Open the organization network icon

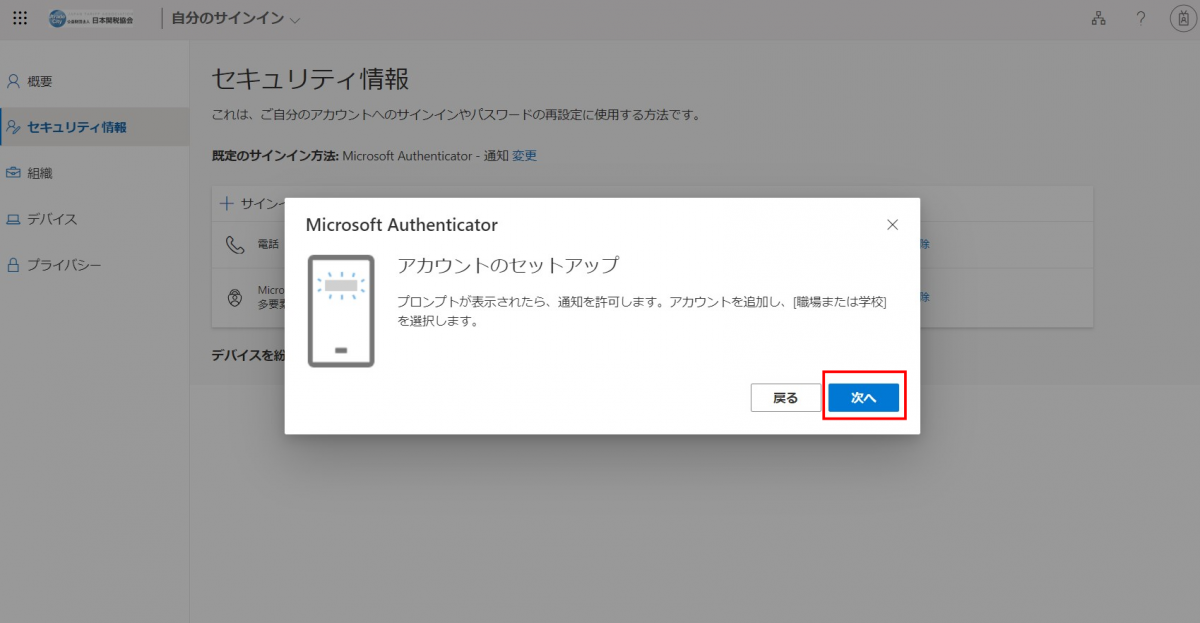(x=1098, y=19)
